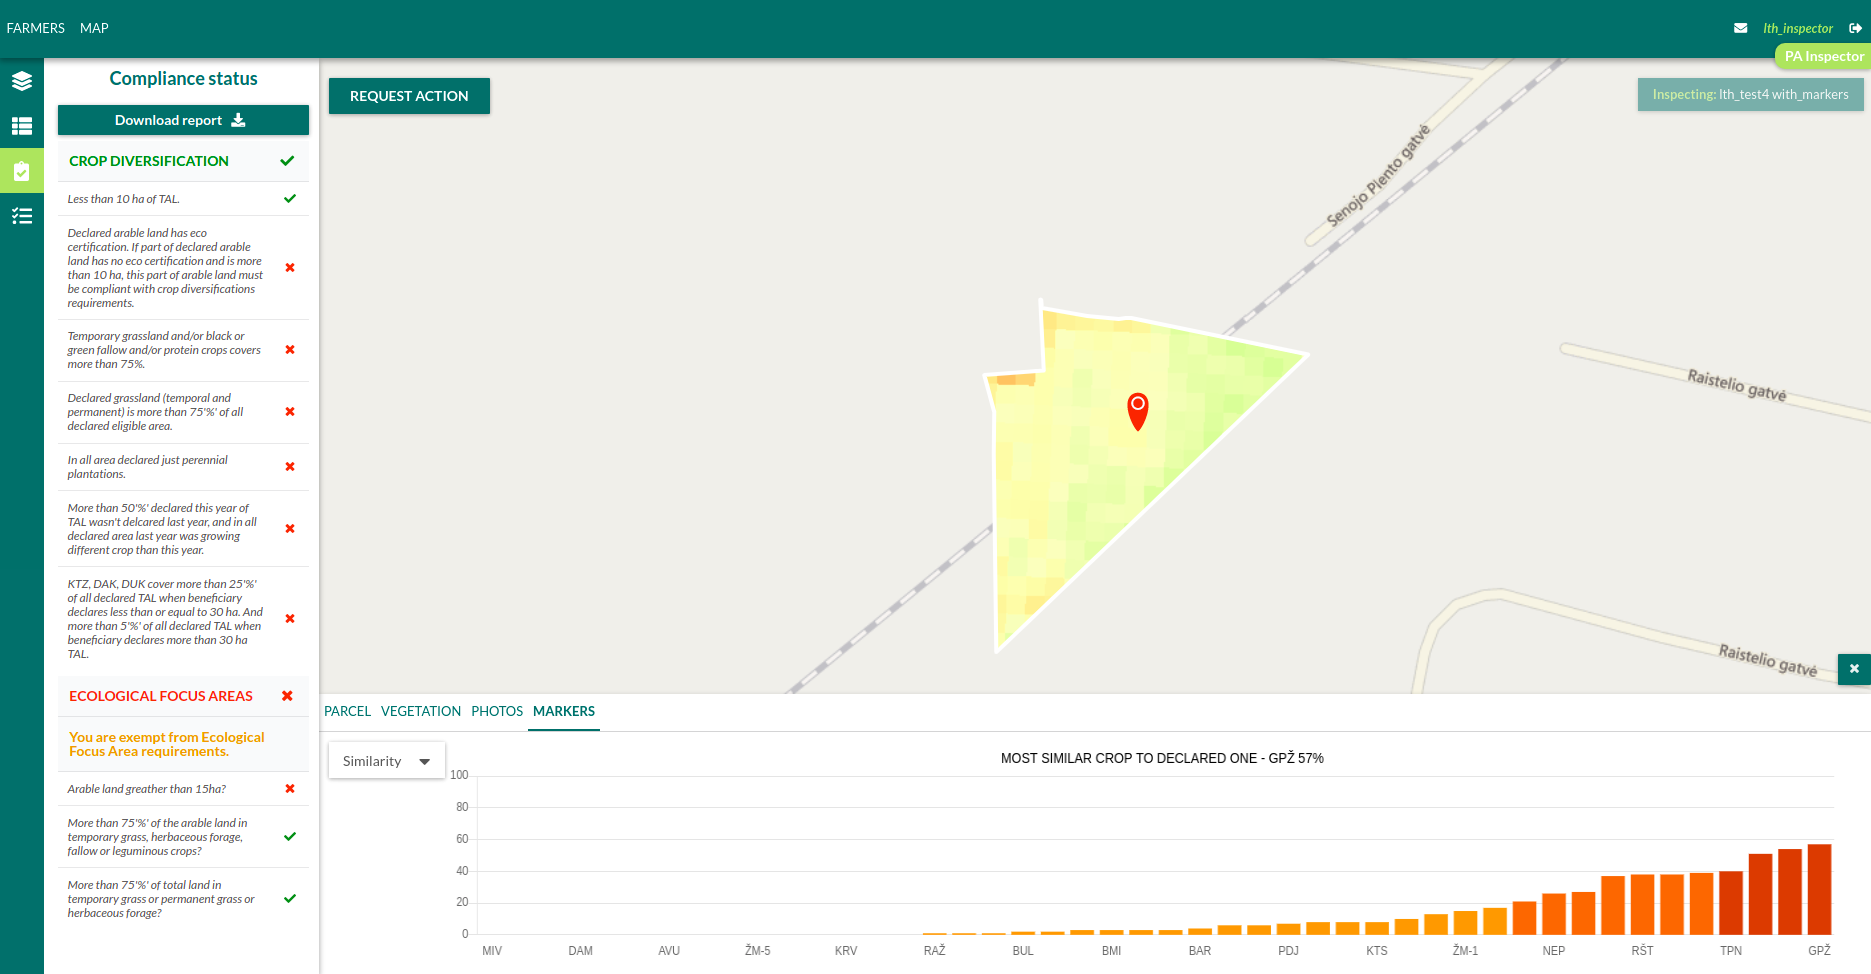Click cross for eco certification rule

point(290,268)
